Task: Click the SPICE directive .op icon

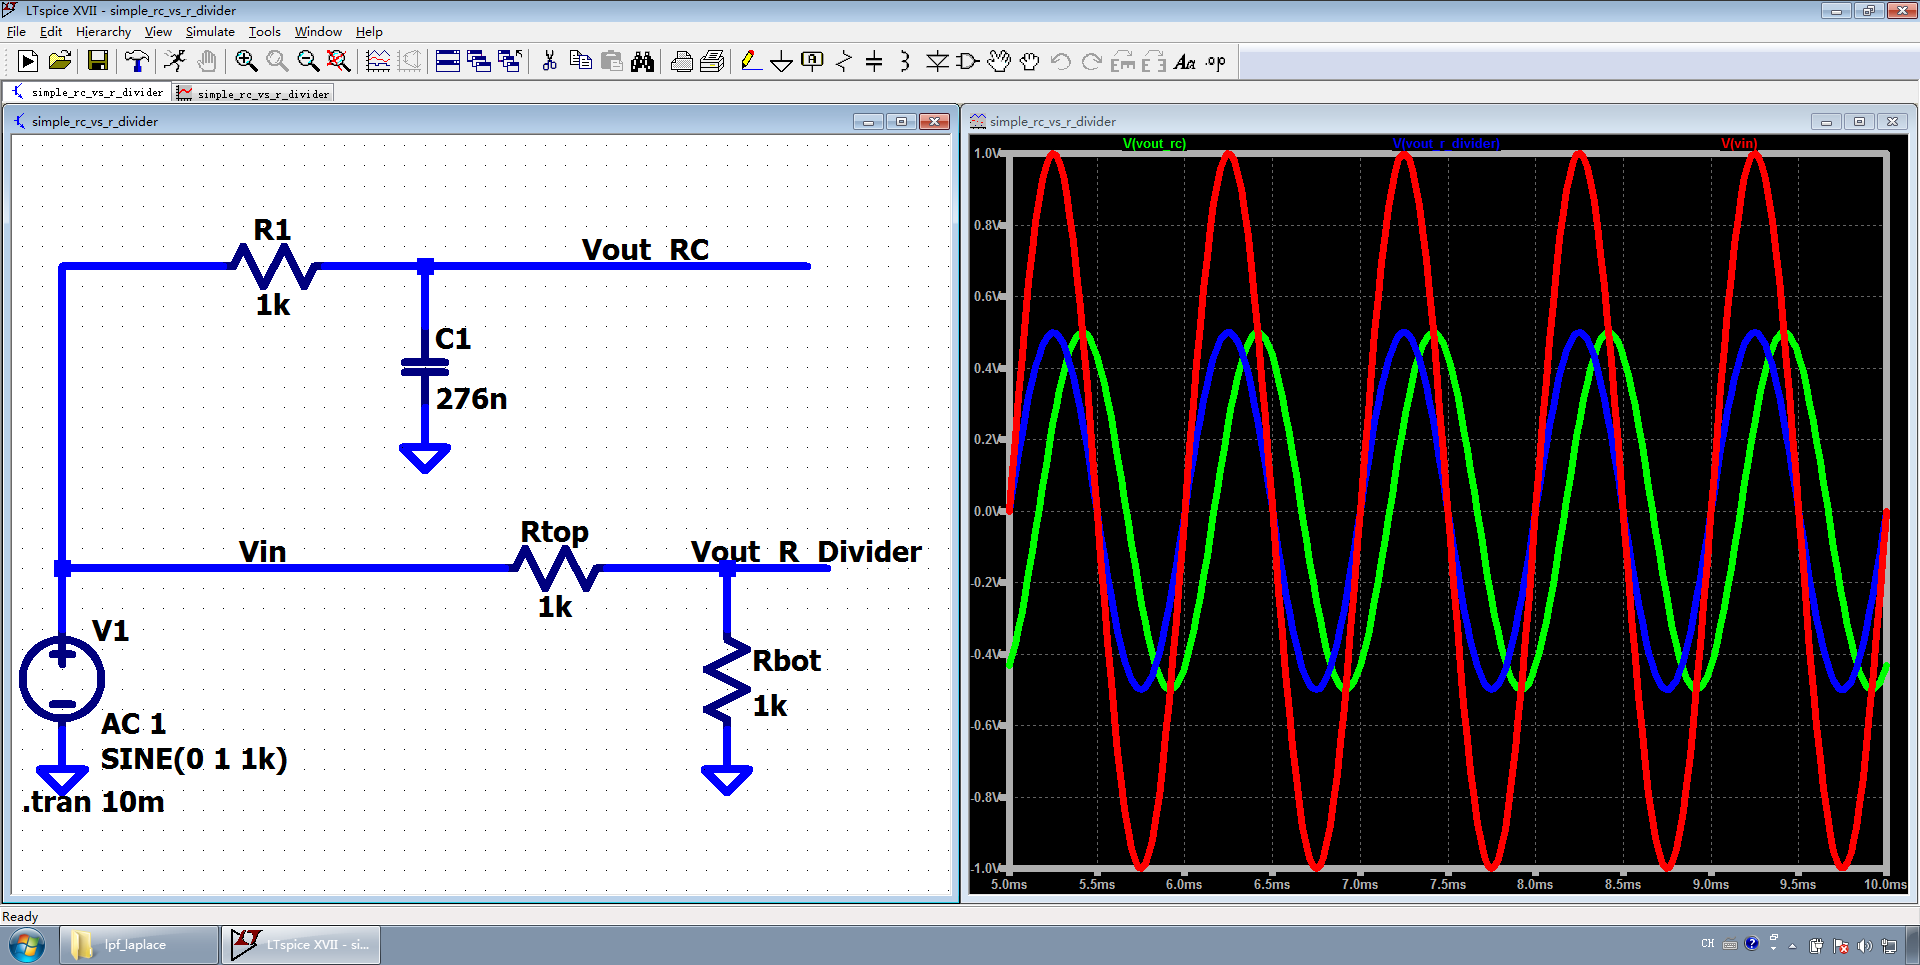Action: (x=1215, y=62)
